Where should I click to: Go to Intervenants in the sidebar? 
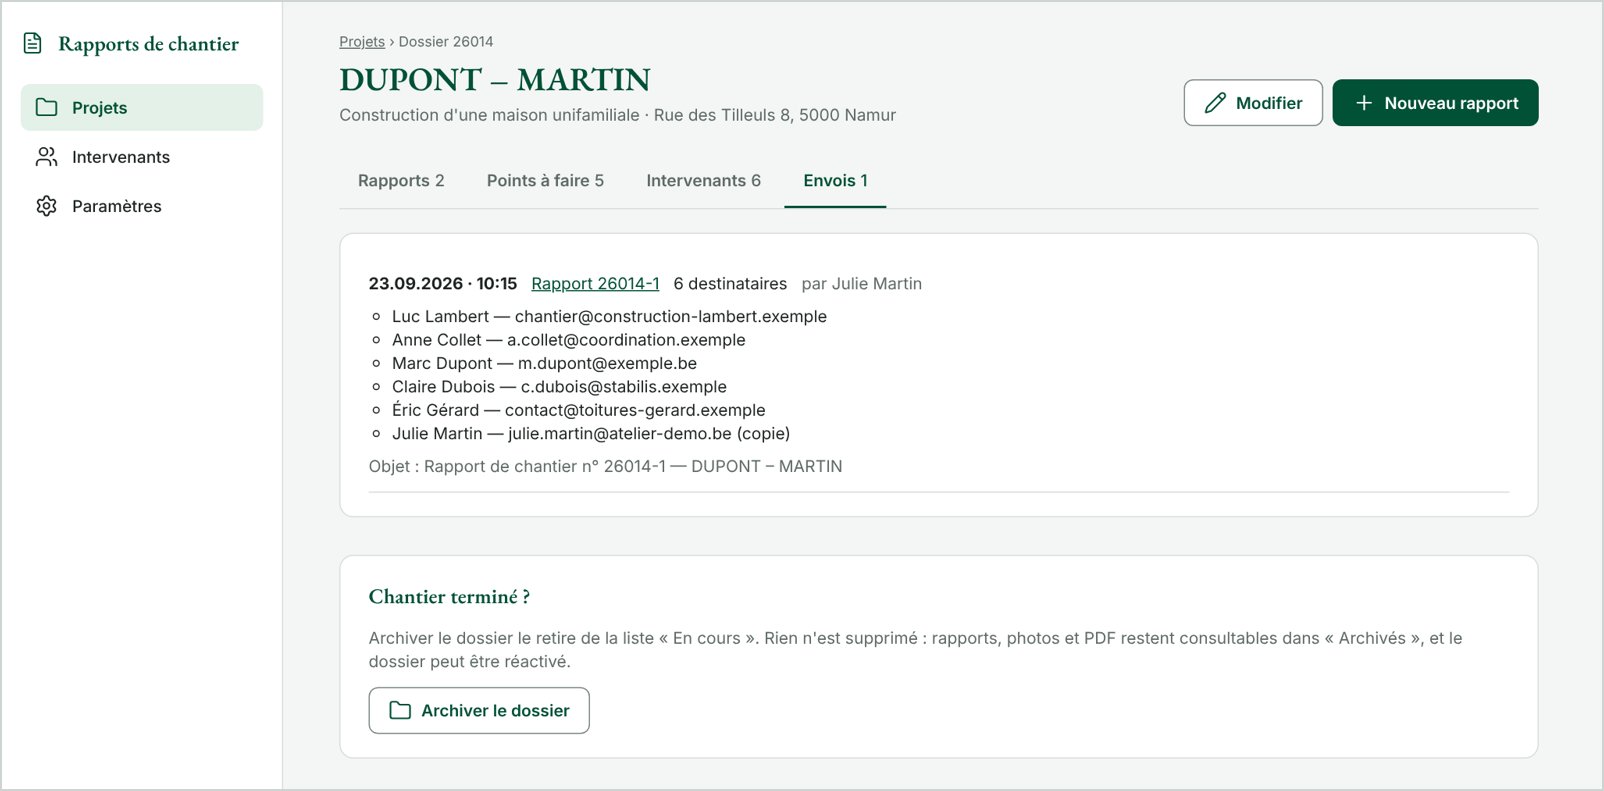tap(142, 157)
